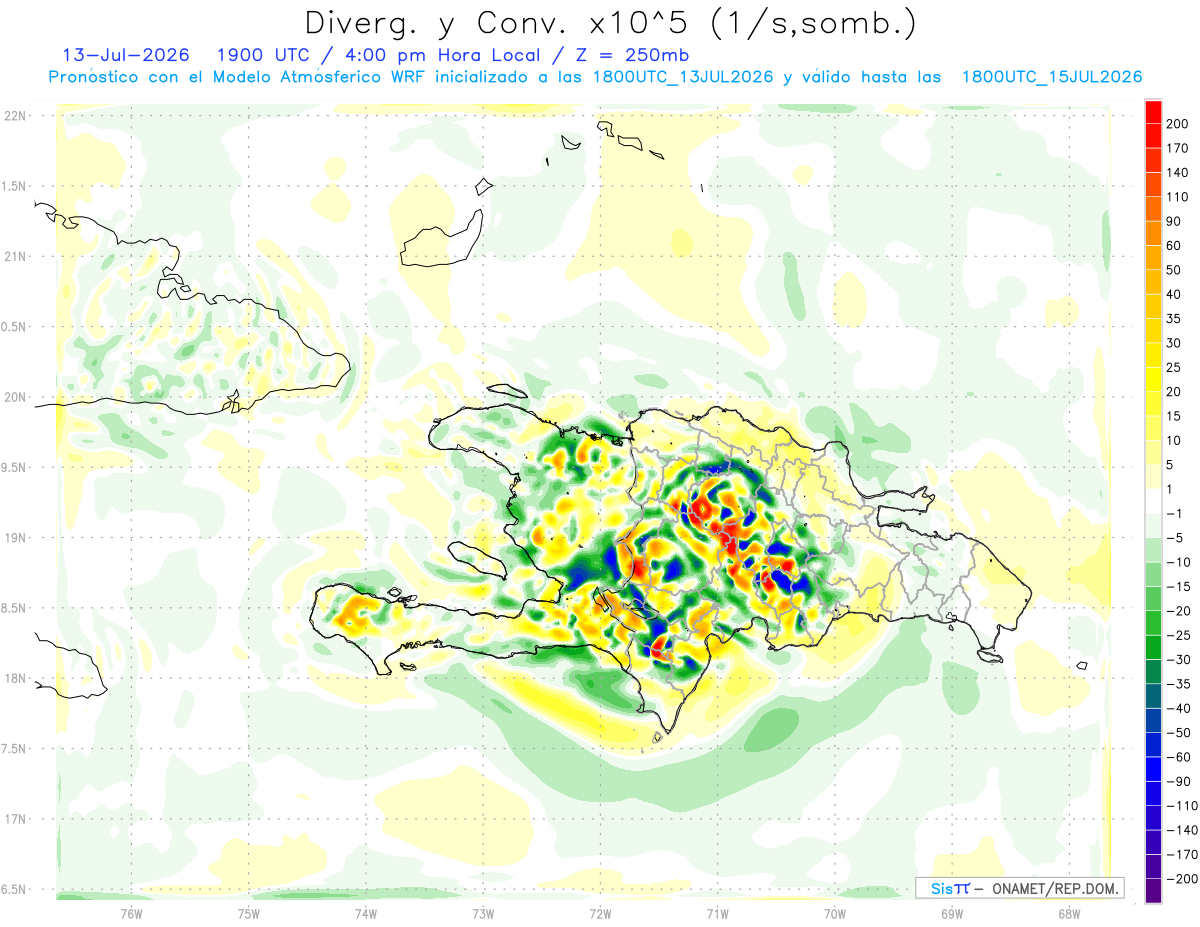
Task: Click the '71W' longitude label
Action: (x=717, y=913)
